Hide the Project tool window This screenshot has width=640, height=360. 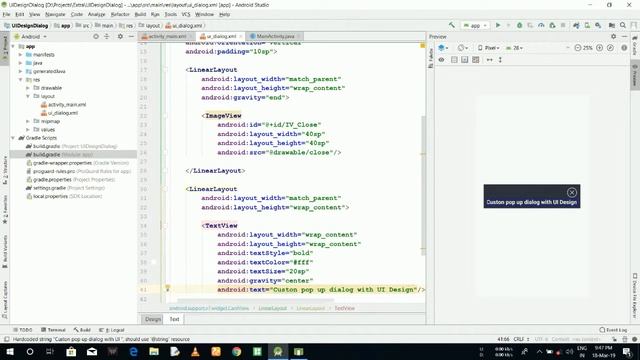tap(131, 36)
